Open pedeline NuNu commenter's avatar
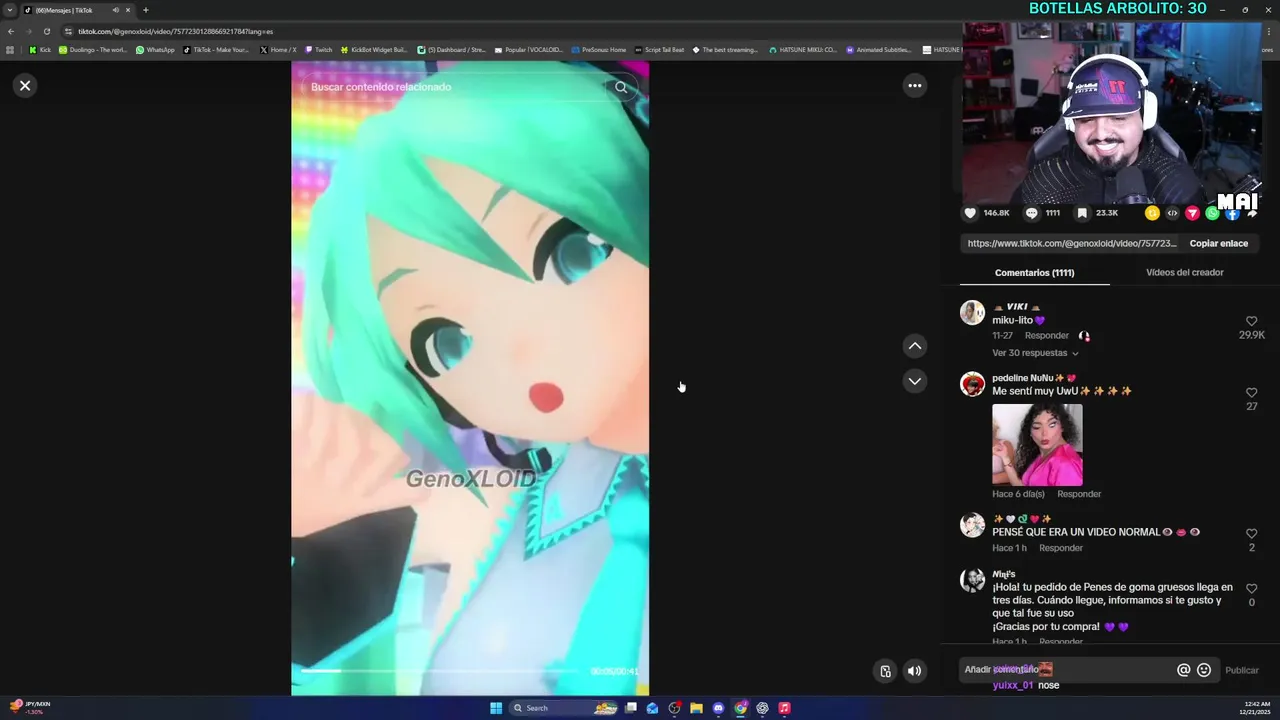 (x=972, y=384)
